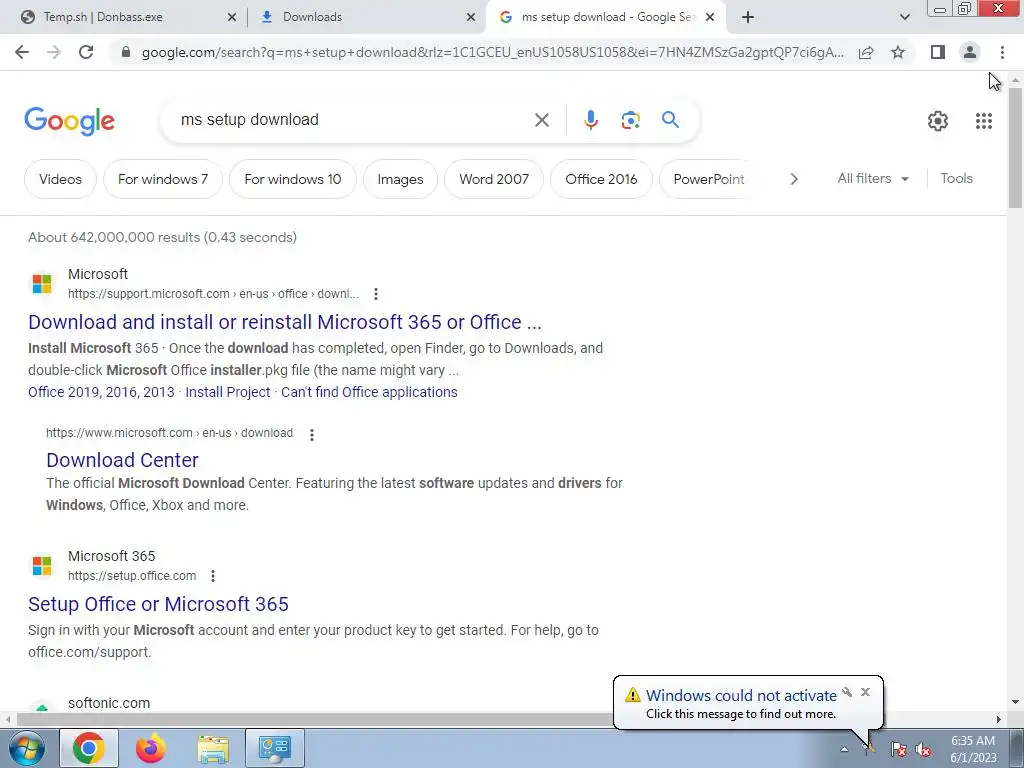Open Can't find Office applications sublink
The image size is (1024, 768).
click(369, 392)
